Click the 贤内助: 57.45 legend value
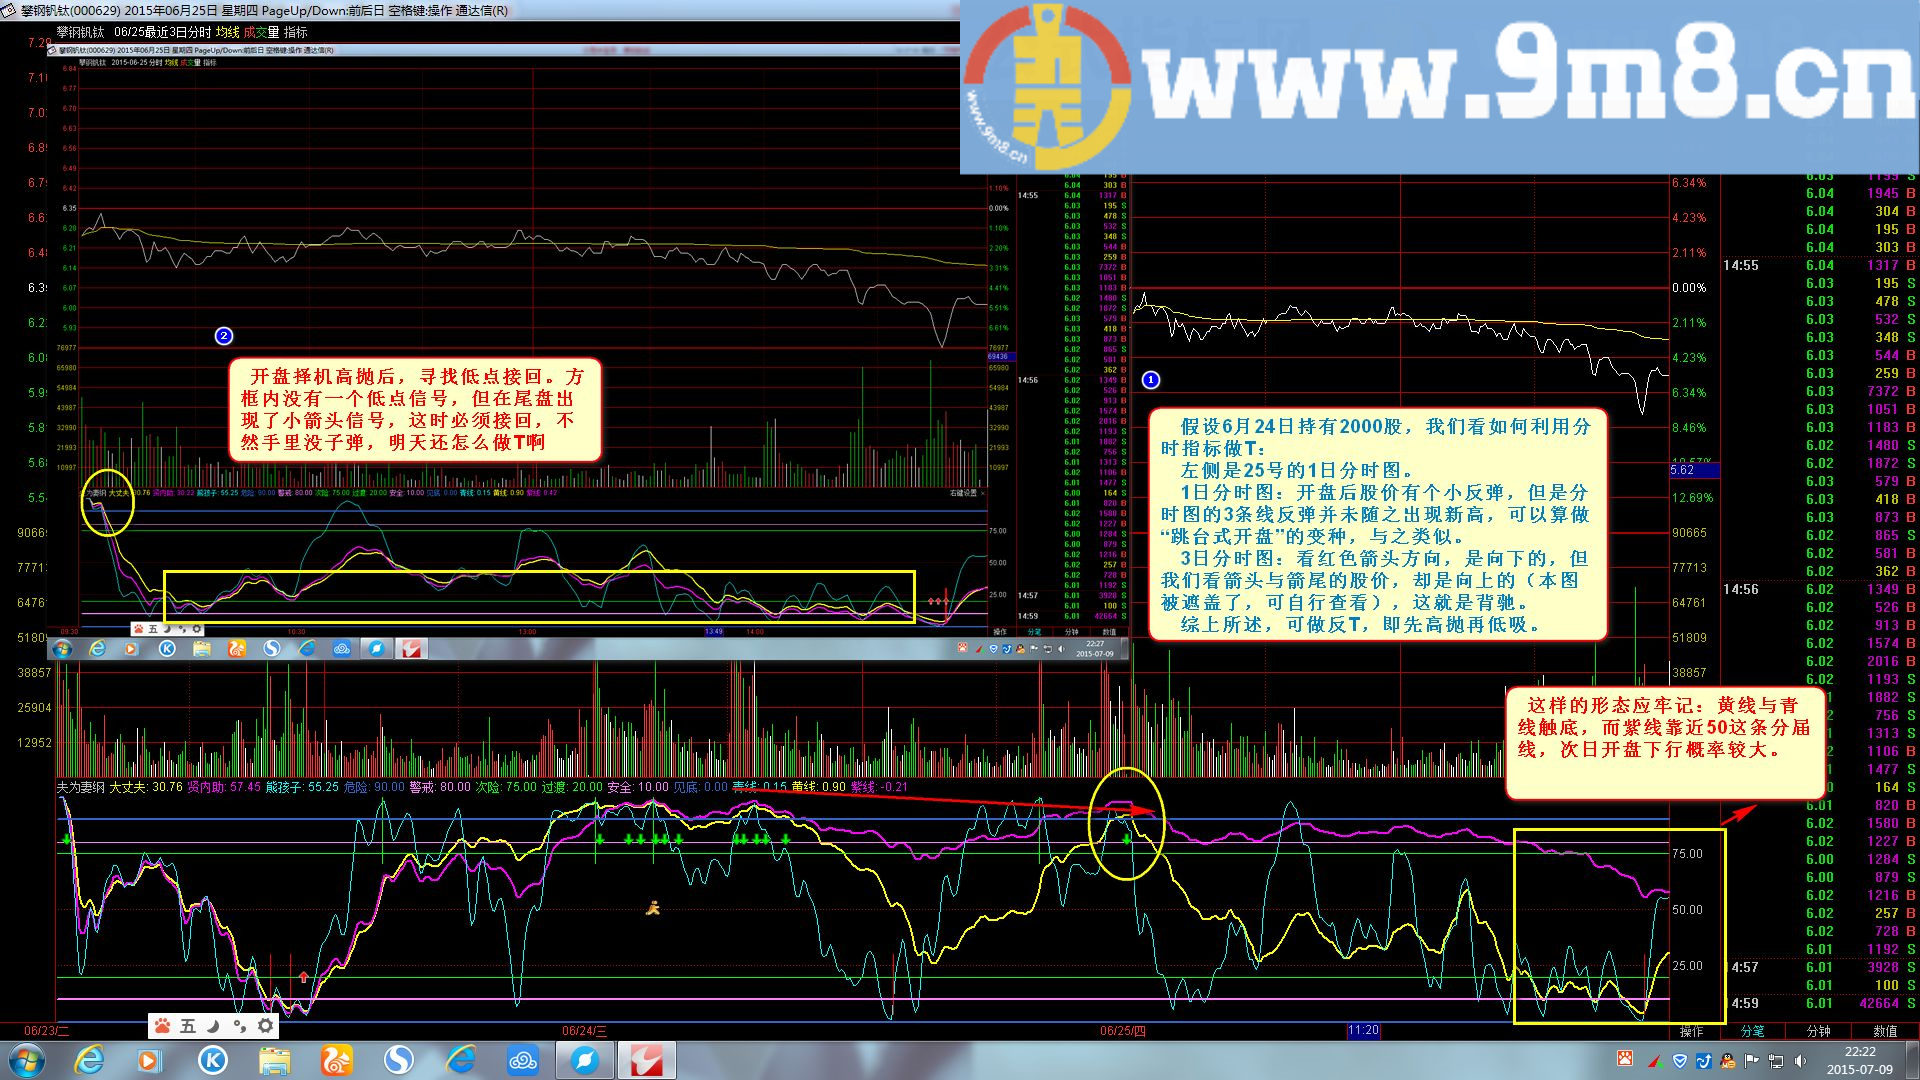 [x=224, y=787]
